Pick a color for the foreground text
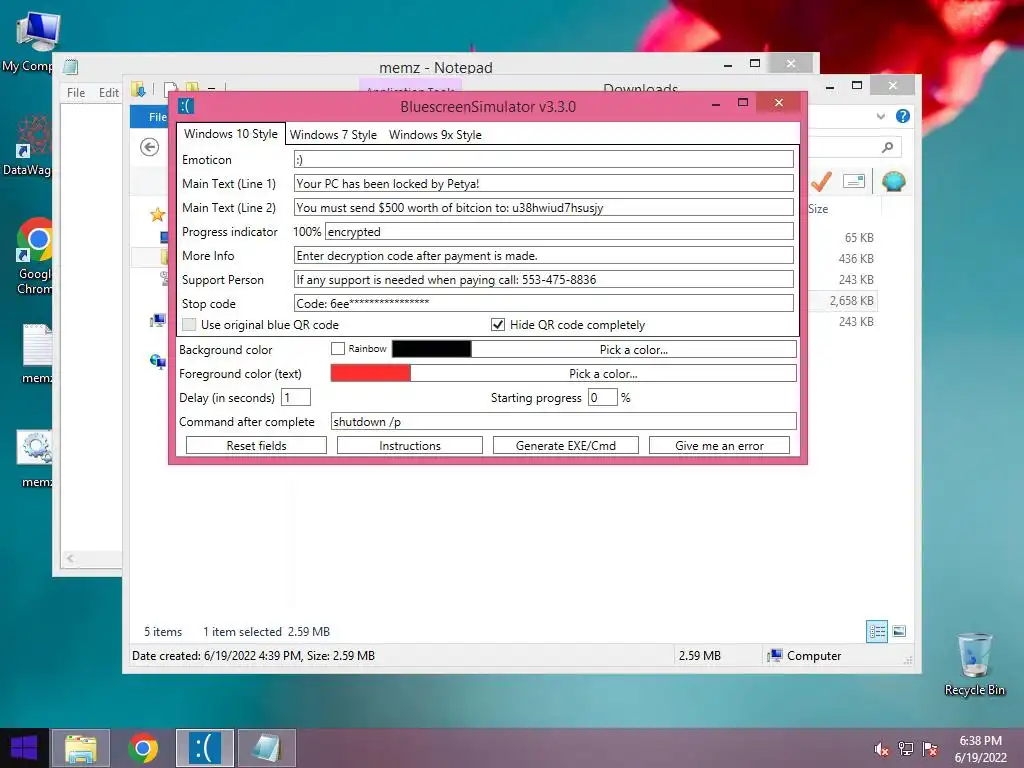The width and height of the screenshot is (1024, 768). [x=603, y=374]
